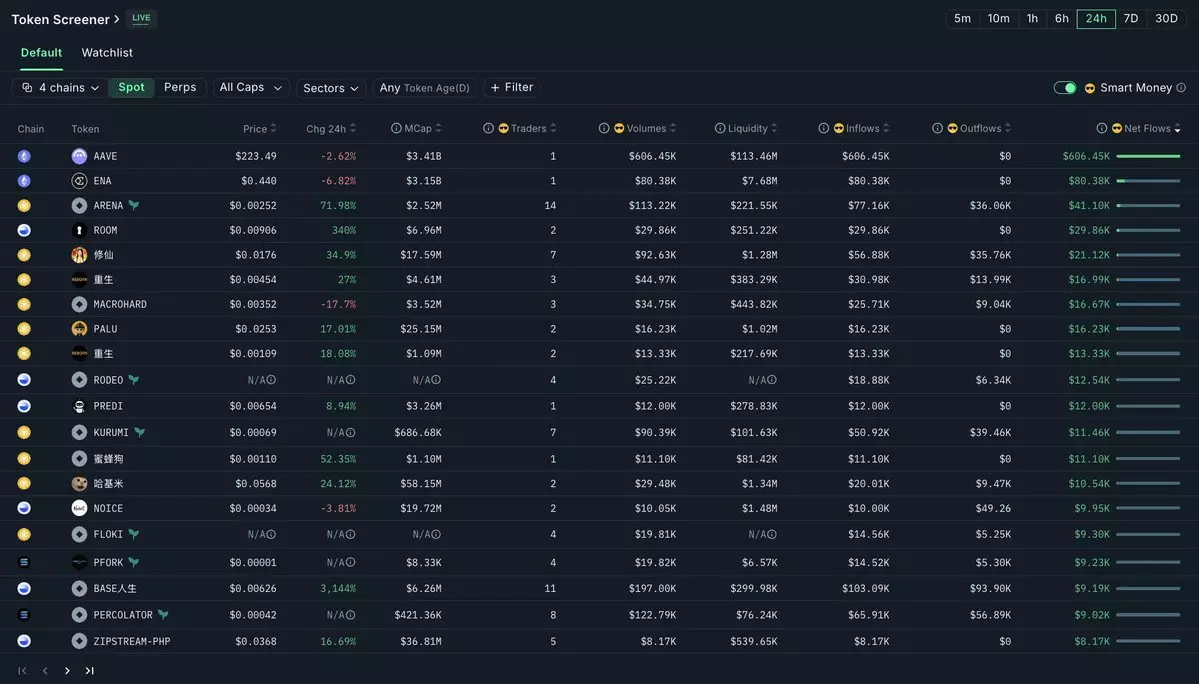Expand the All Caps dropdown
Image resolution: width=1199 pixels, height=684 pixels.
click(x=250, y=88)
